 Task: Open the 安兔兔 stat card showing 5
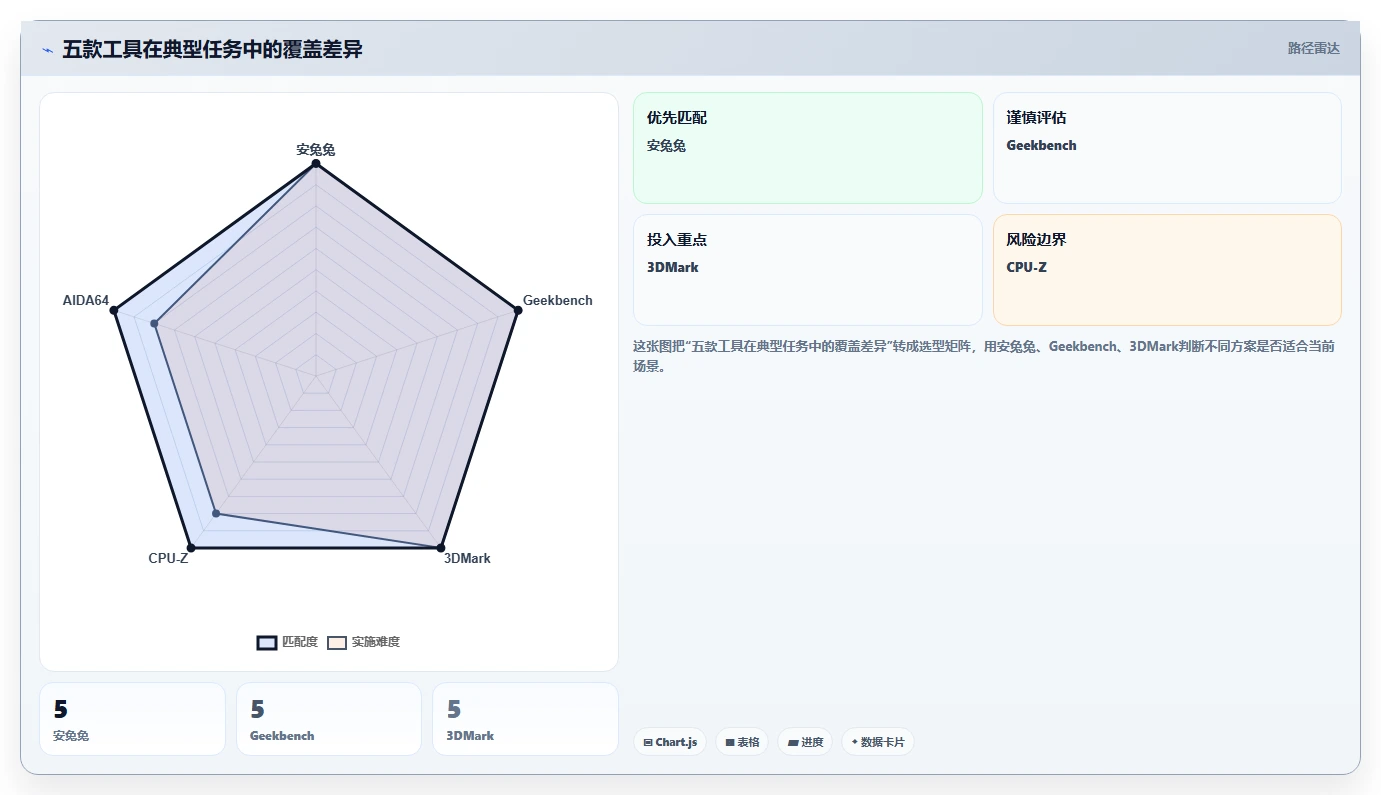(x=132, y=719)
